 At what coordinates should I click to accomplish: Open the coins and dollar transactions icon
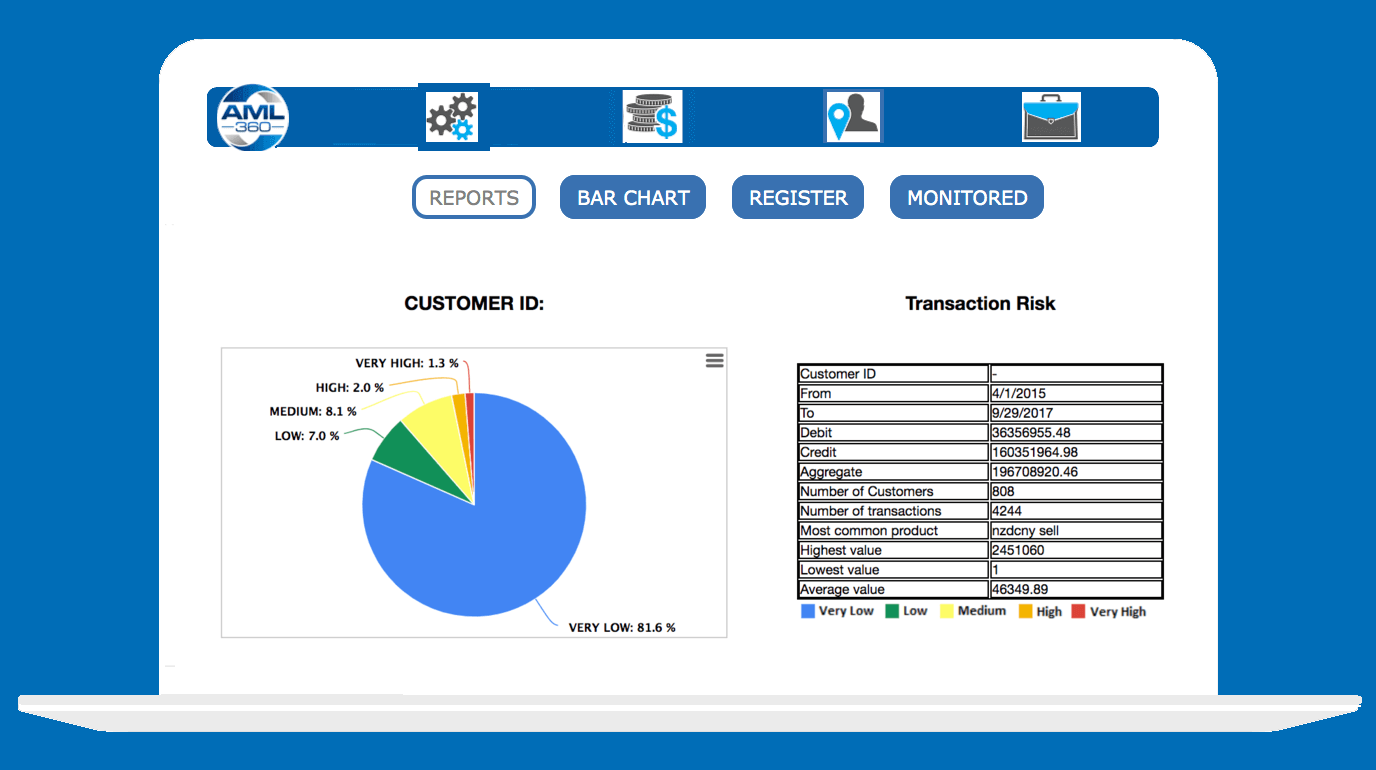coord(653,117)
